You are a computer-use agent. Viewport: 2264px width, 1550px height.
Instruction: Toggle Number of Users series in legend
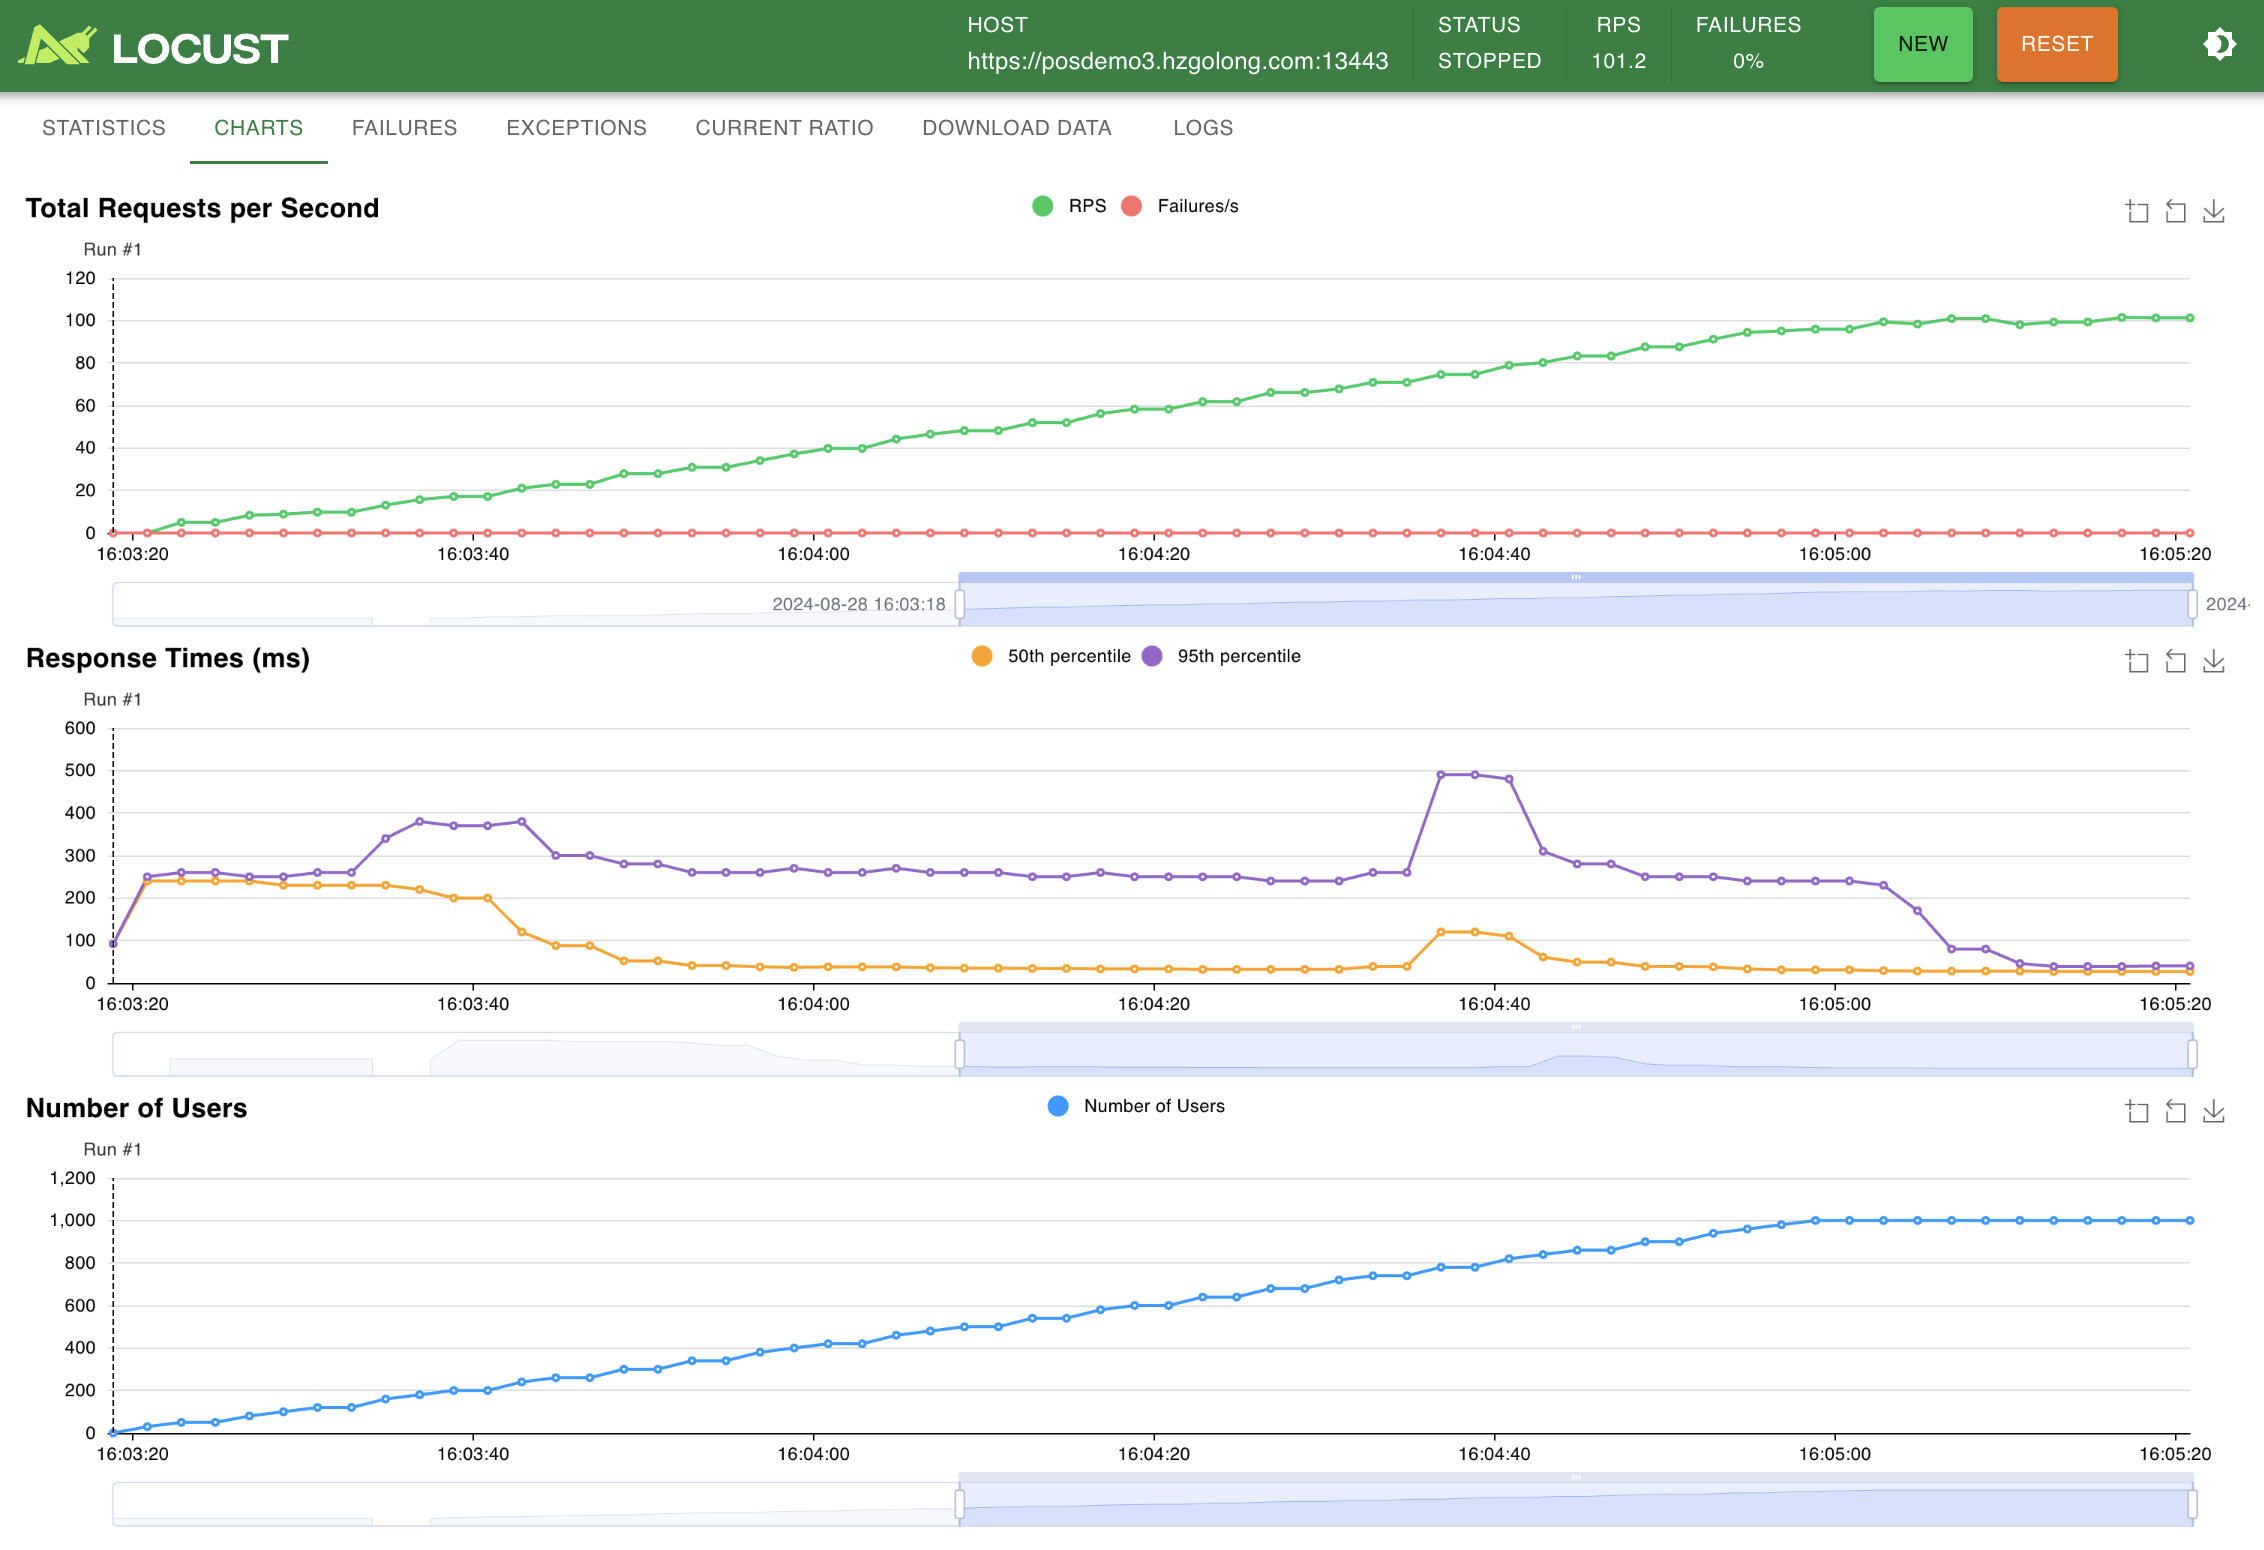pos(1136,1106)
